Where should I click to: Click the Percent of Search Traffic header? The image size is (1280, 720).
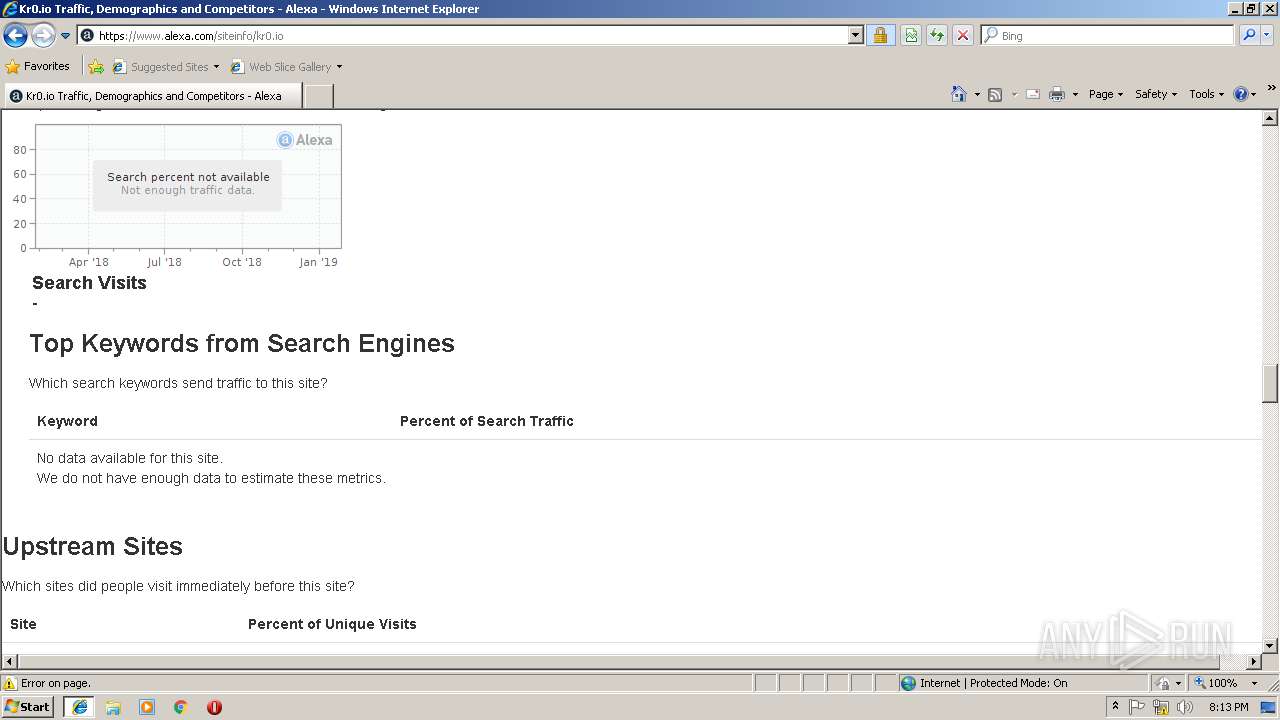(487, 421)
